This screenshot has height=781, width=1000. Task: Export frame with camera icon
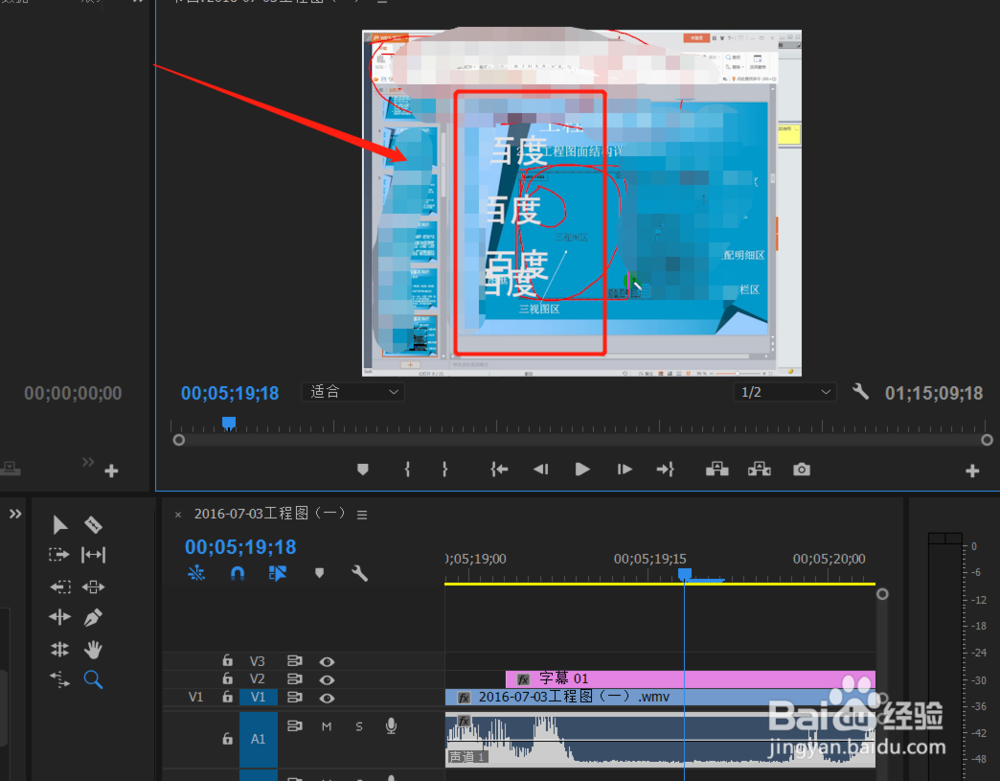tap(802, 470)
